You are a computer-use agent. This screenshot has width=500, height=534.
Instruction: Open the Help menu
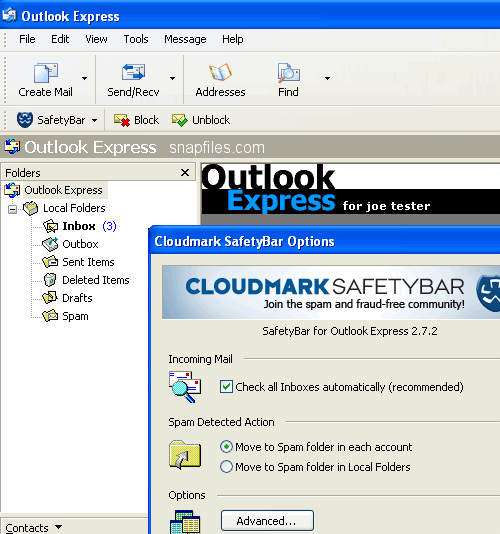[x=233, y=39]
